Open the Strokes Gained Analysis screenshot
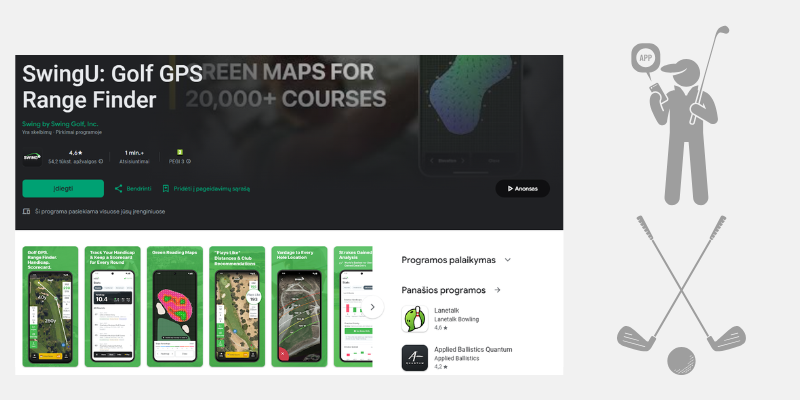Image resolution: width=800 pixels, height=400 pixels. [353, 307]
